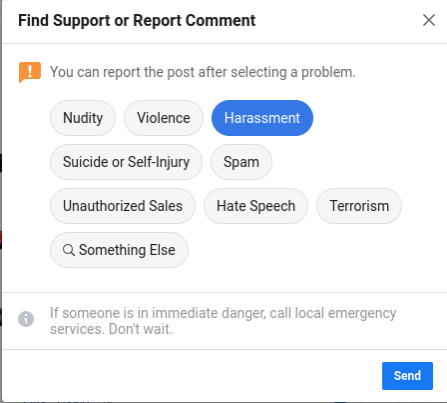This screenshot has width=447, height=403.
Task: Select Suicide or Self-Injury option
Action: (x=126, y=162)
